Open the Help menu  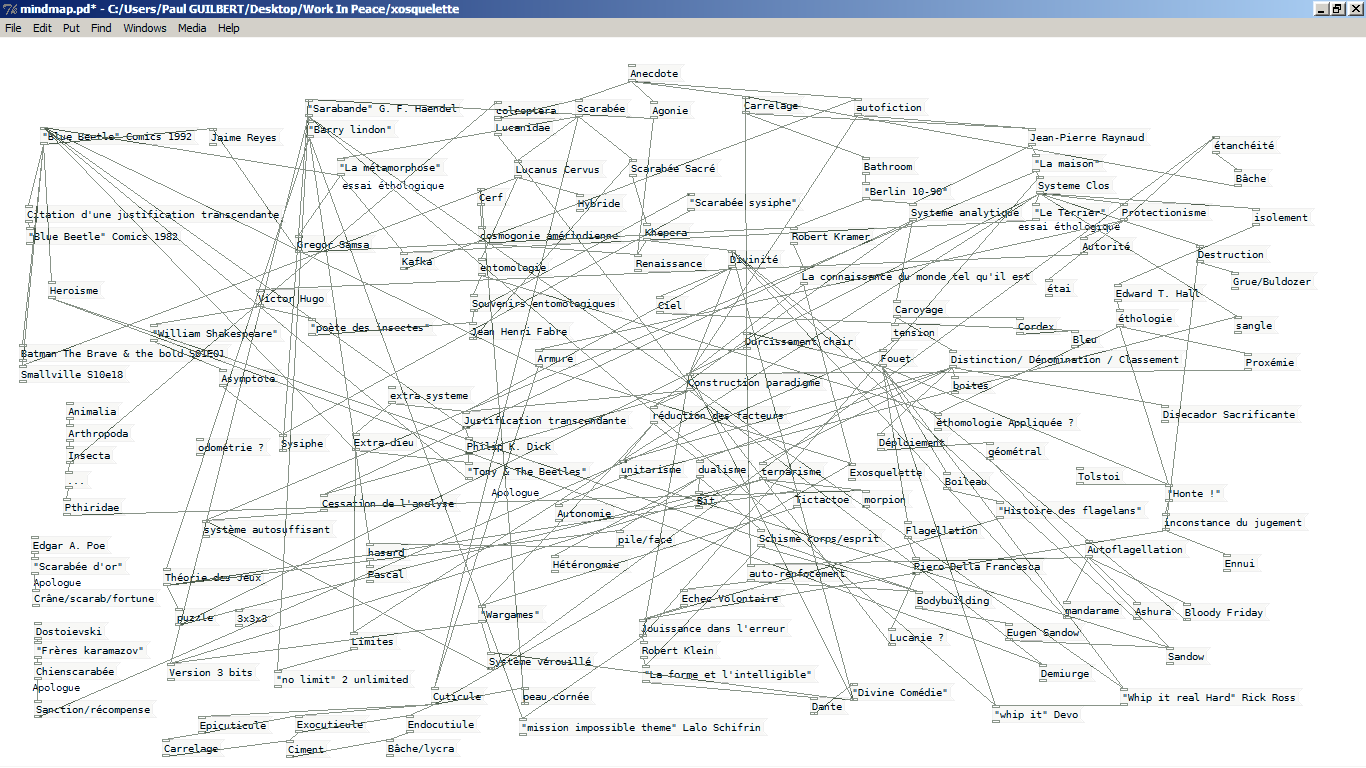[228, 28]
